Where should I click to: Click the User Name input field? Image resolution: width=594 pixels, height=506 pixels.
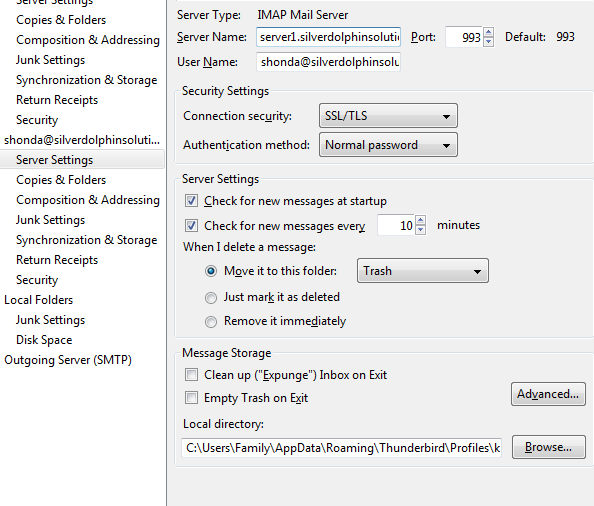coord(328,62)
